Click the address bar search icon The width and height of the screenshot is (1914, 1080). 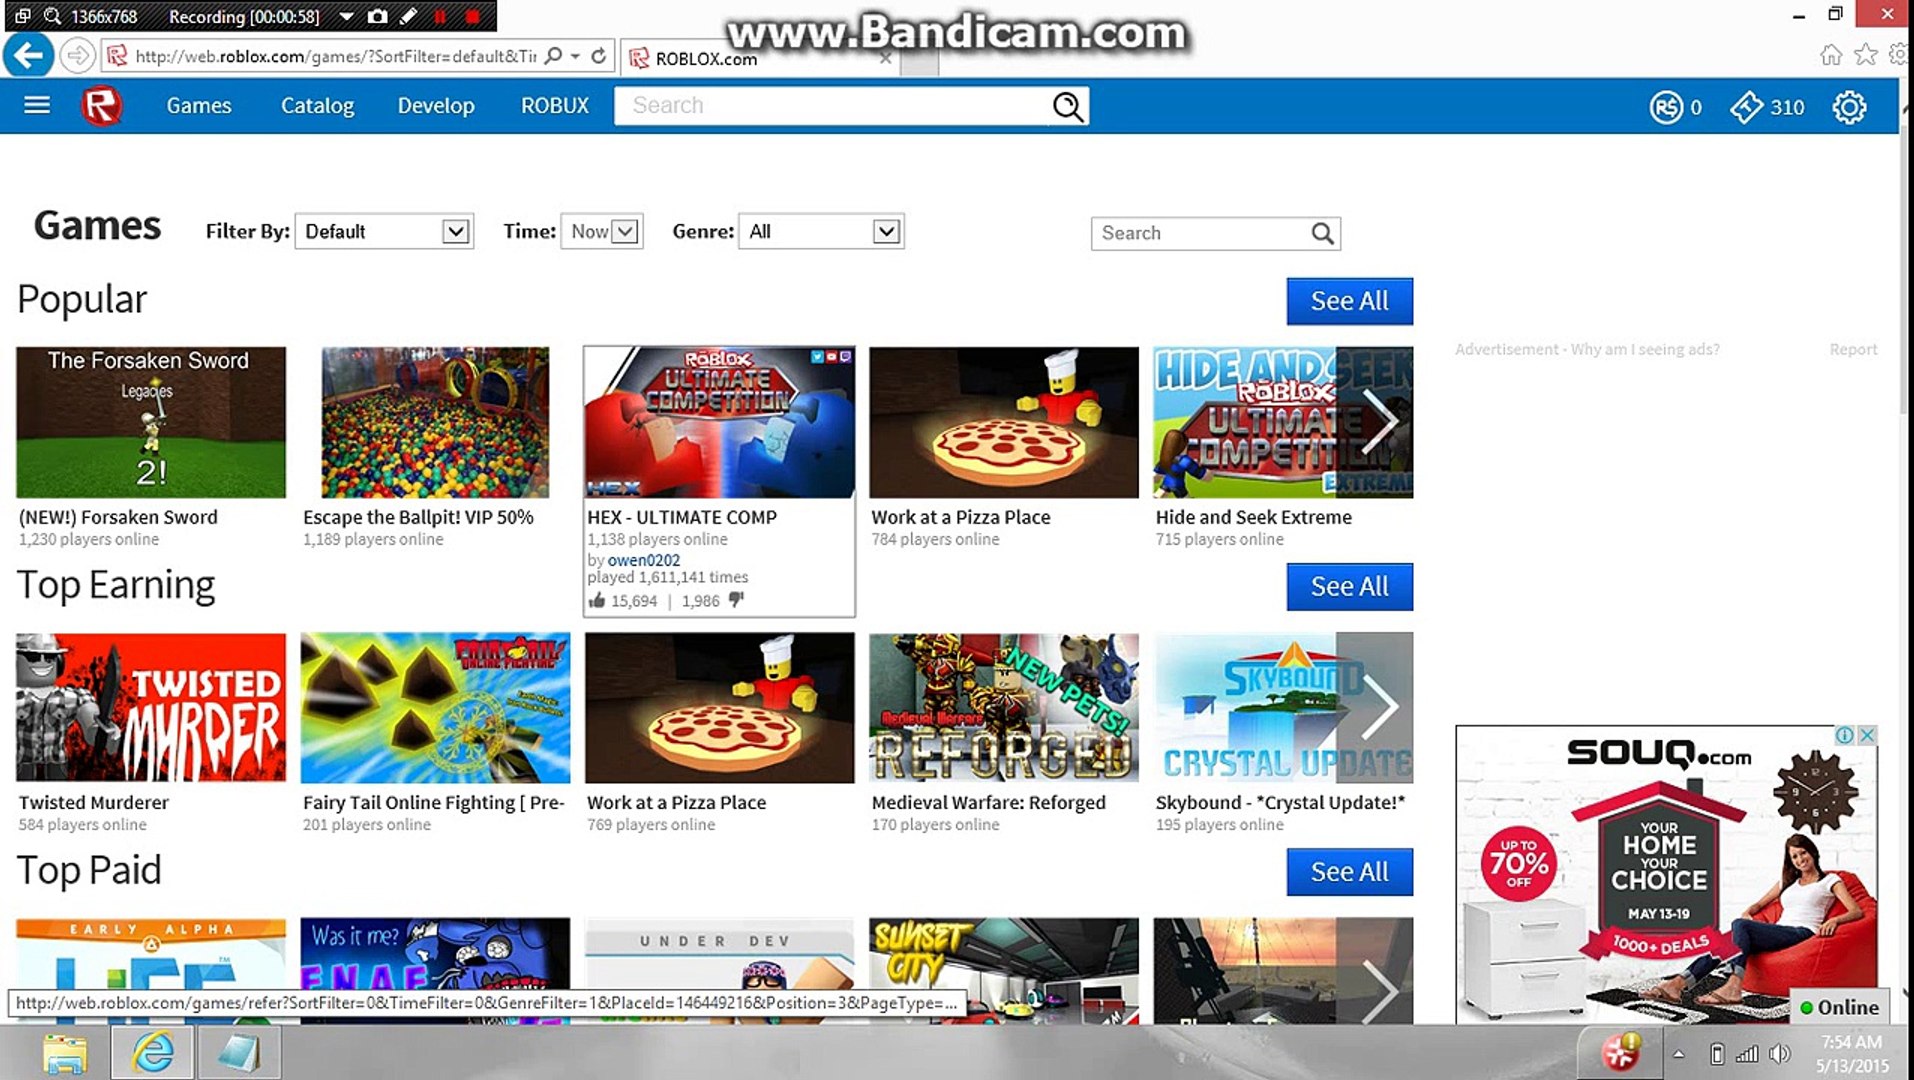click(553, 56)
